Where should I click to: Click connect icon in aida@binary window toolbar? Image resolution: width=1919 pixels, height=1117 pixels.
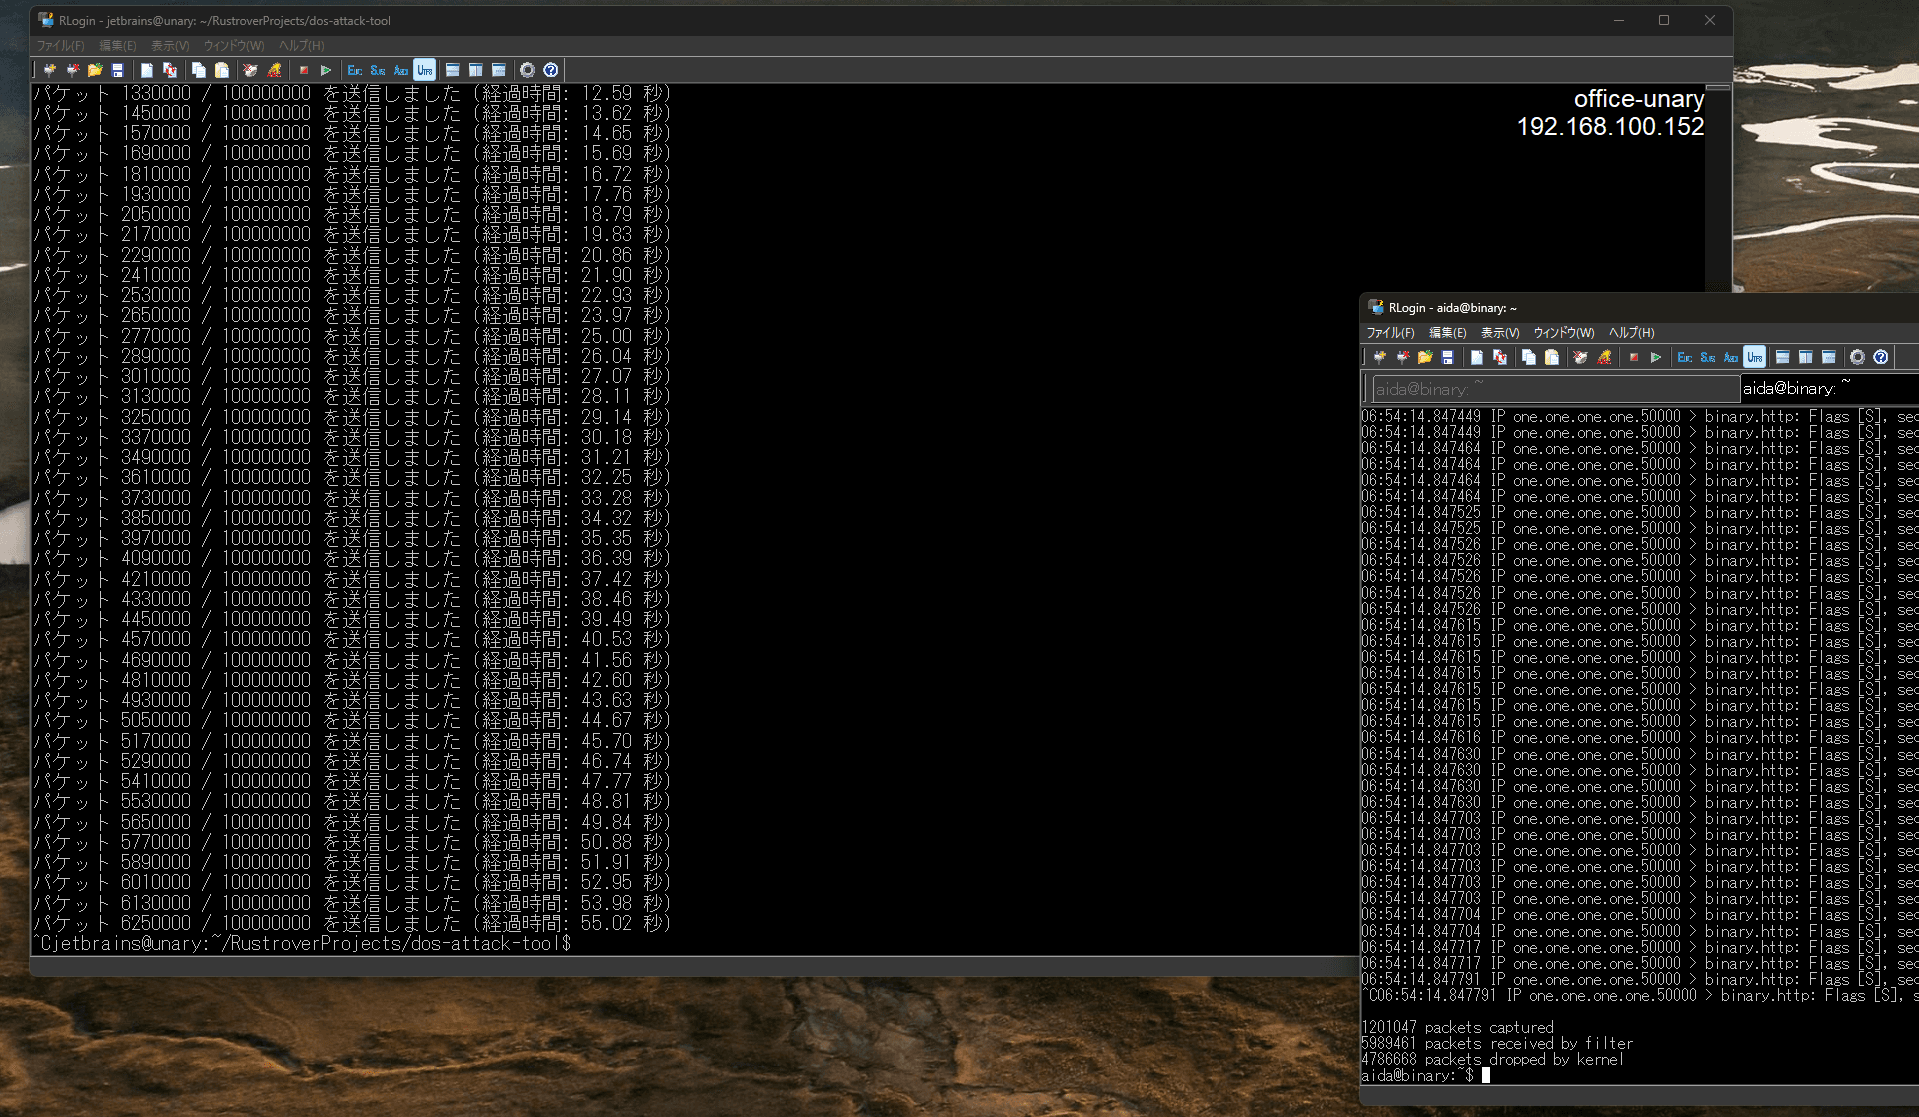pos(1379,357)
